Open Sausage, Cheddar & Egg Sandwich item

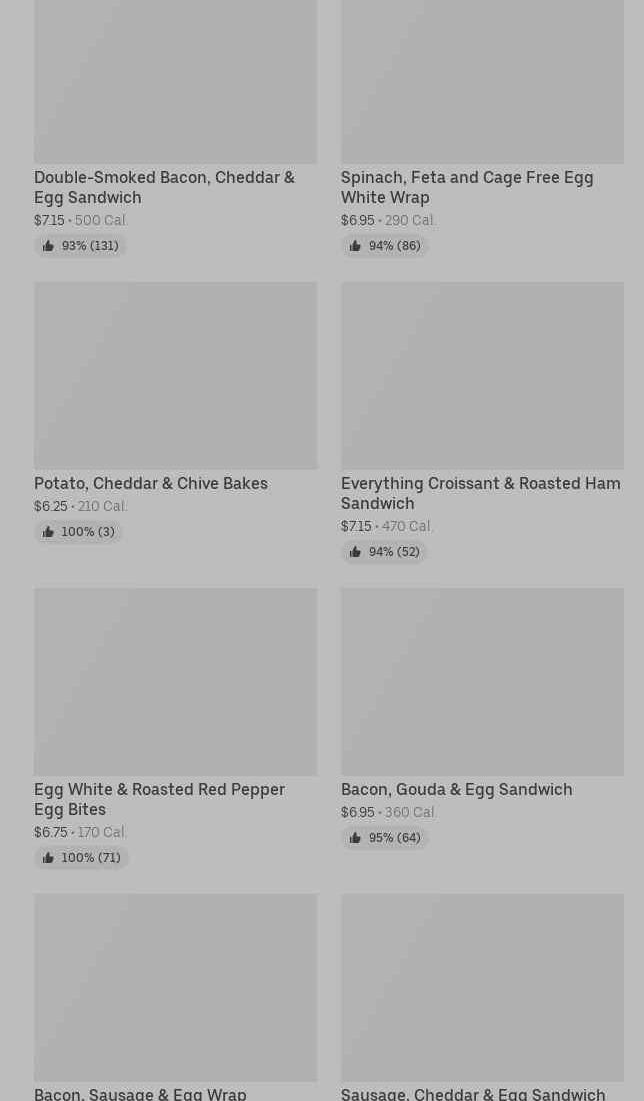[x=473, y=1093]
